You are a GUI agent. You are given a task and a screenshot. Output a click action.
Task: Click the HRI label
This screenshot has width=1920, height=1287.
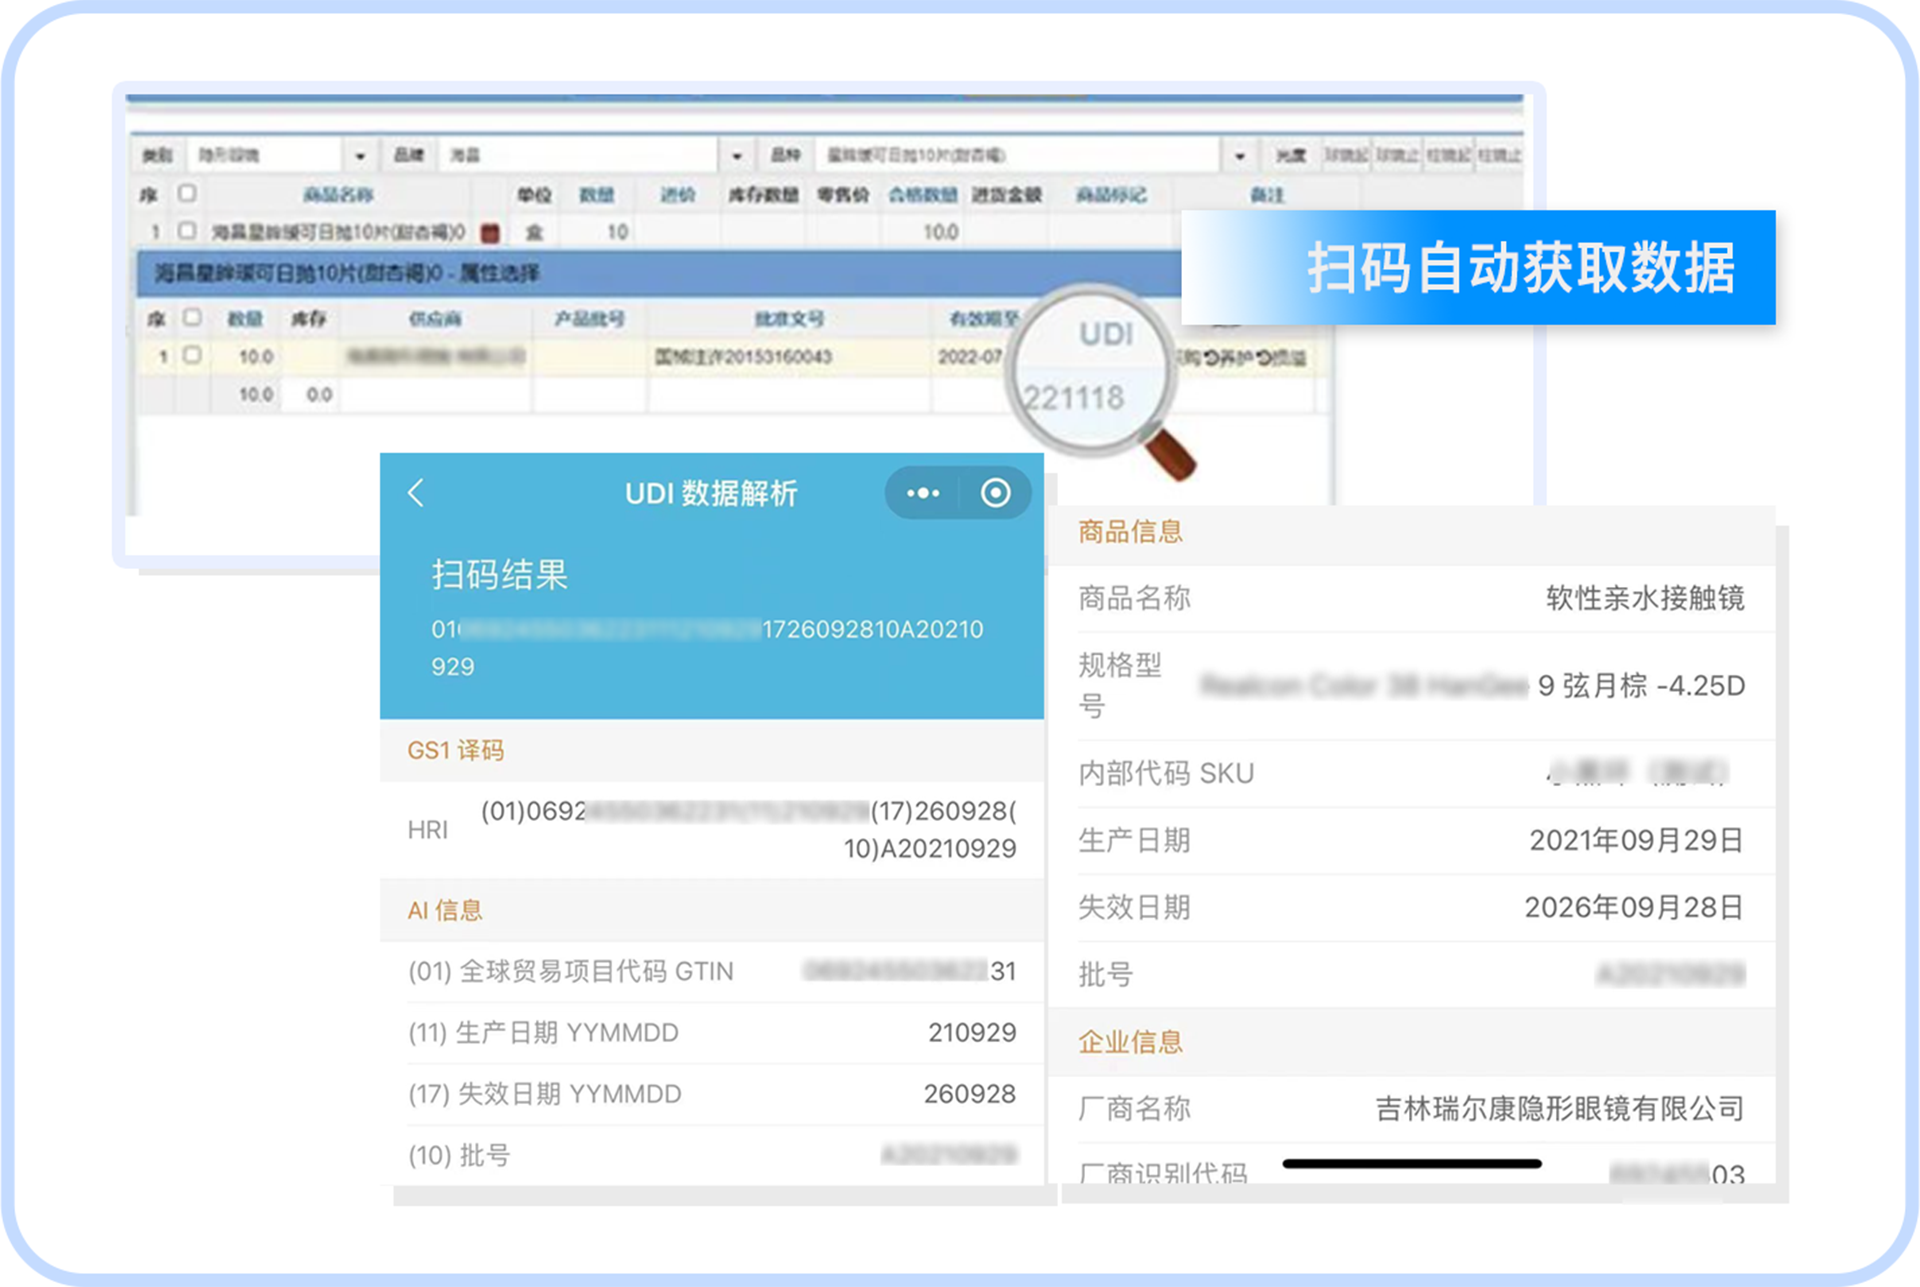pos(427,830)
